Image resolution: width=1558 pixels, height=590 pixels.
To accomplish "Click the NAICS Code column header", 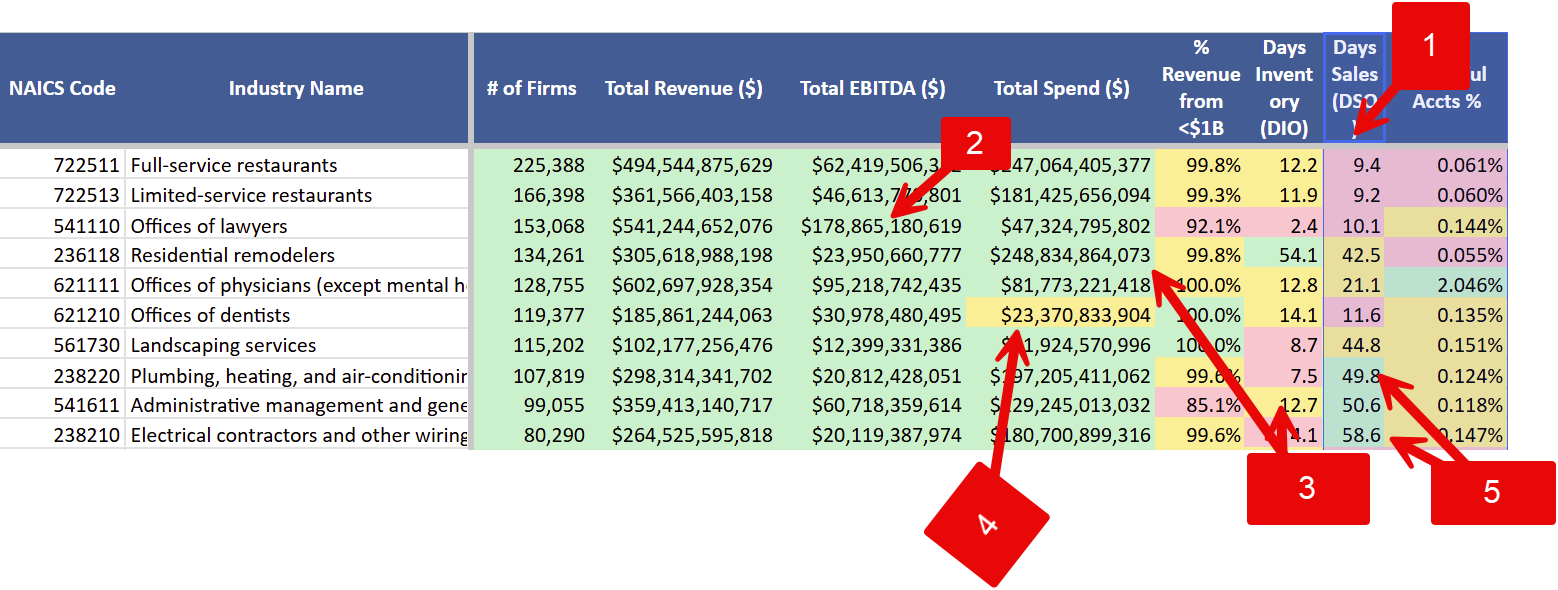I will tap(62, 88).
